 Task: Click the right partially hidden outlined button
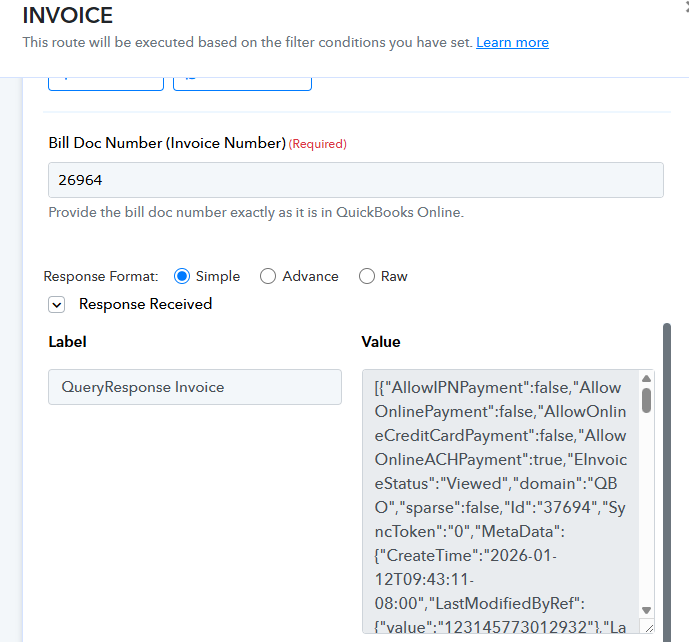242,83
